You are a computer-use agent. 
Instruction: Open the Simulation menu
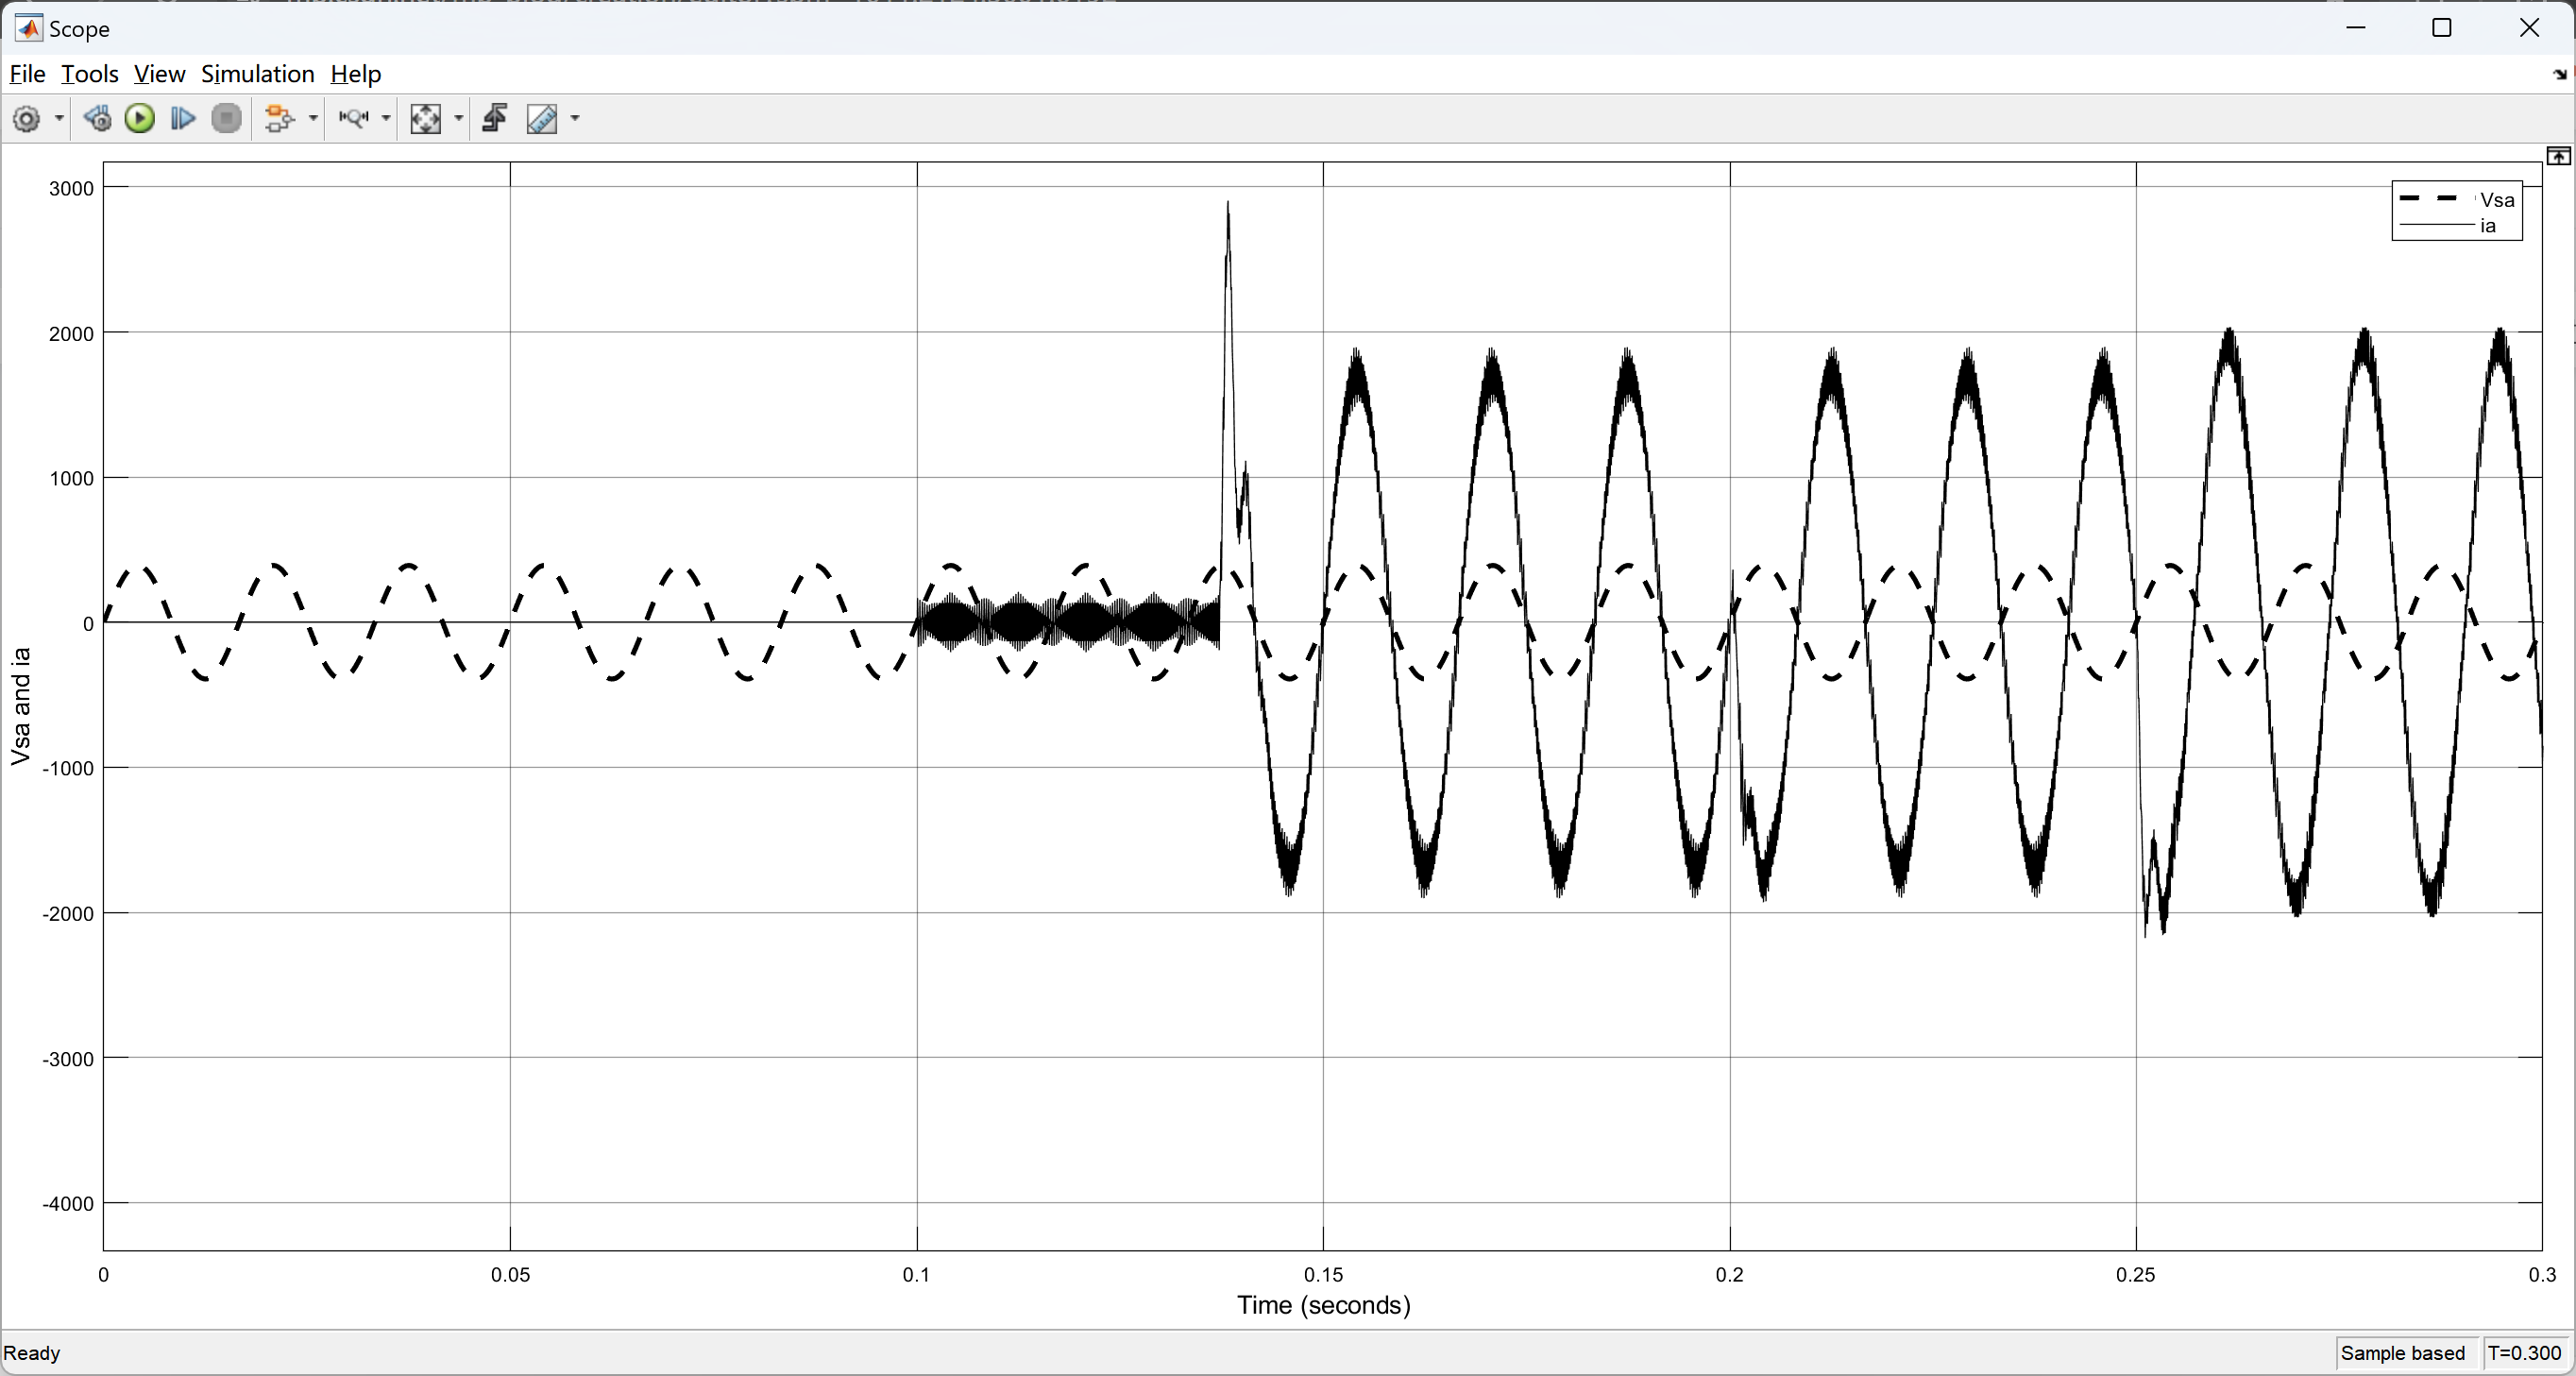(257, 74)
